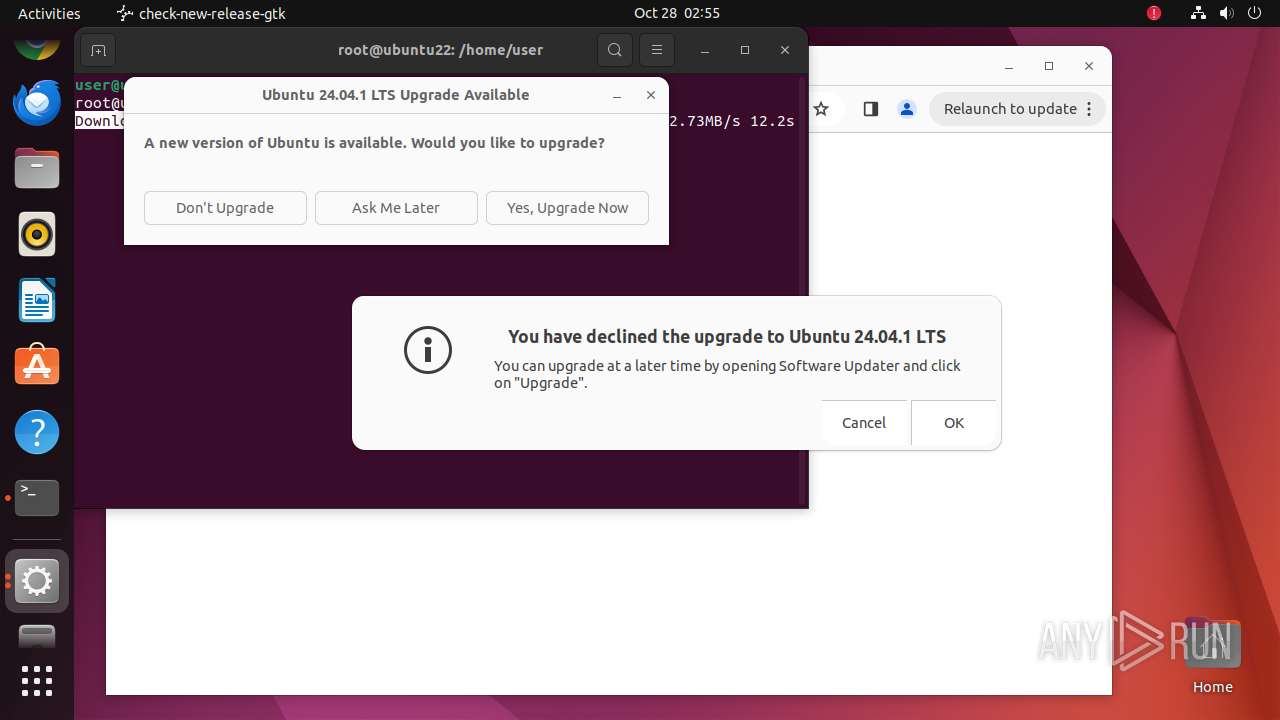The width and height of the screenshot is (1280, 720).
Task: Open the Files manager in dock
Action: (37, 168)
